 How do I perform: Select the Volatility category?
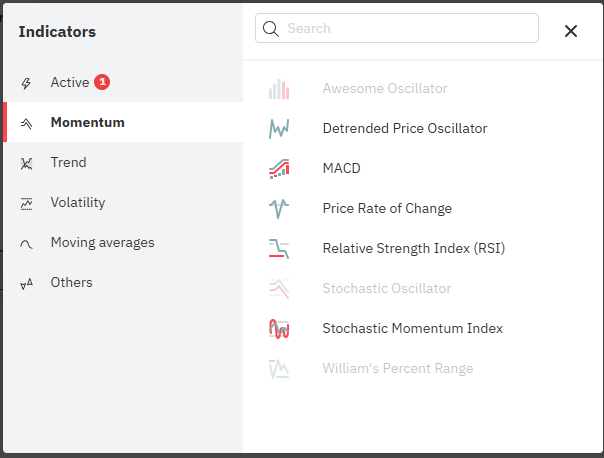pos(77,202)
